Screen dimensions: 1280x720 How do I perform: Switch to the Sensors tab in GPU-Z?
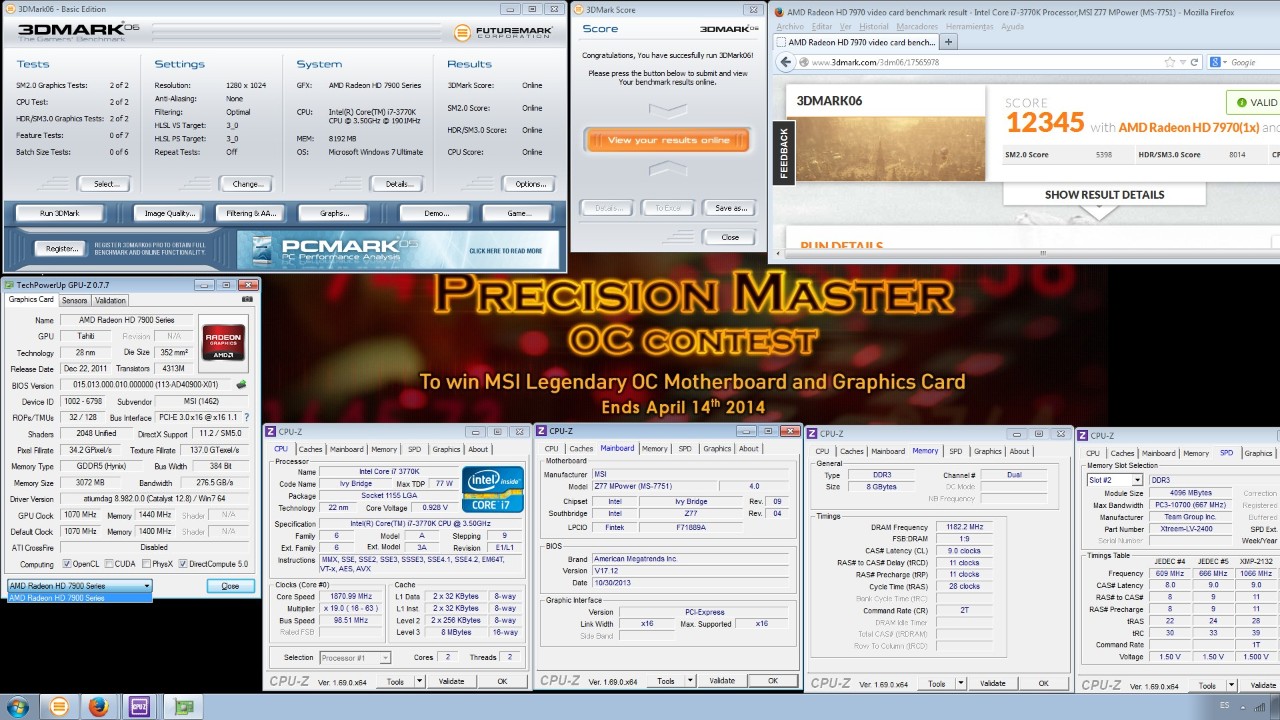75,300
